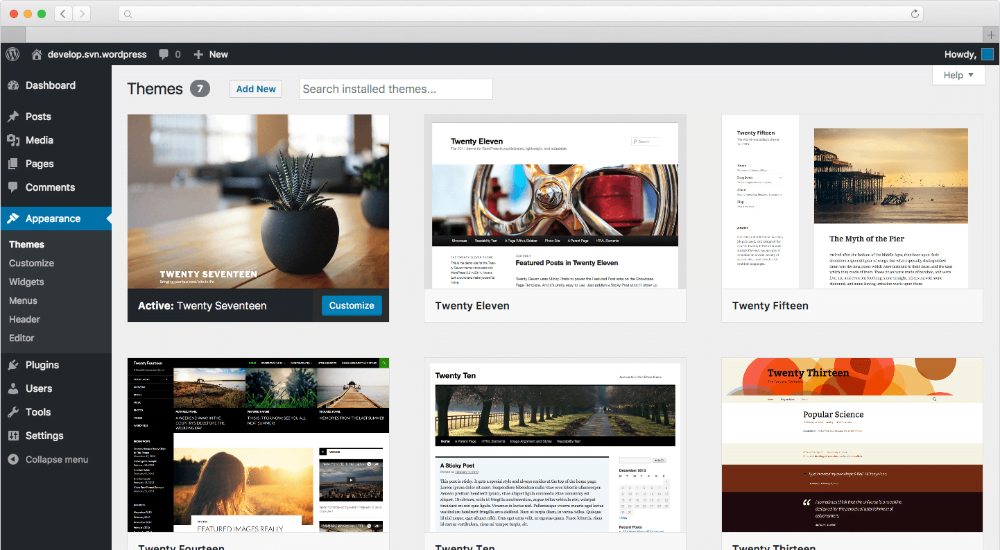Click the Users person icon
Viewport: 1000px width, 550px height.
pos(13,389)
